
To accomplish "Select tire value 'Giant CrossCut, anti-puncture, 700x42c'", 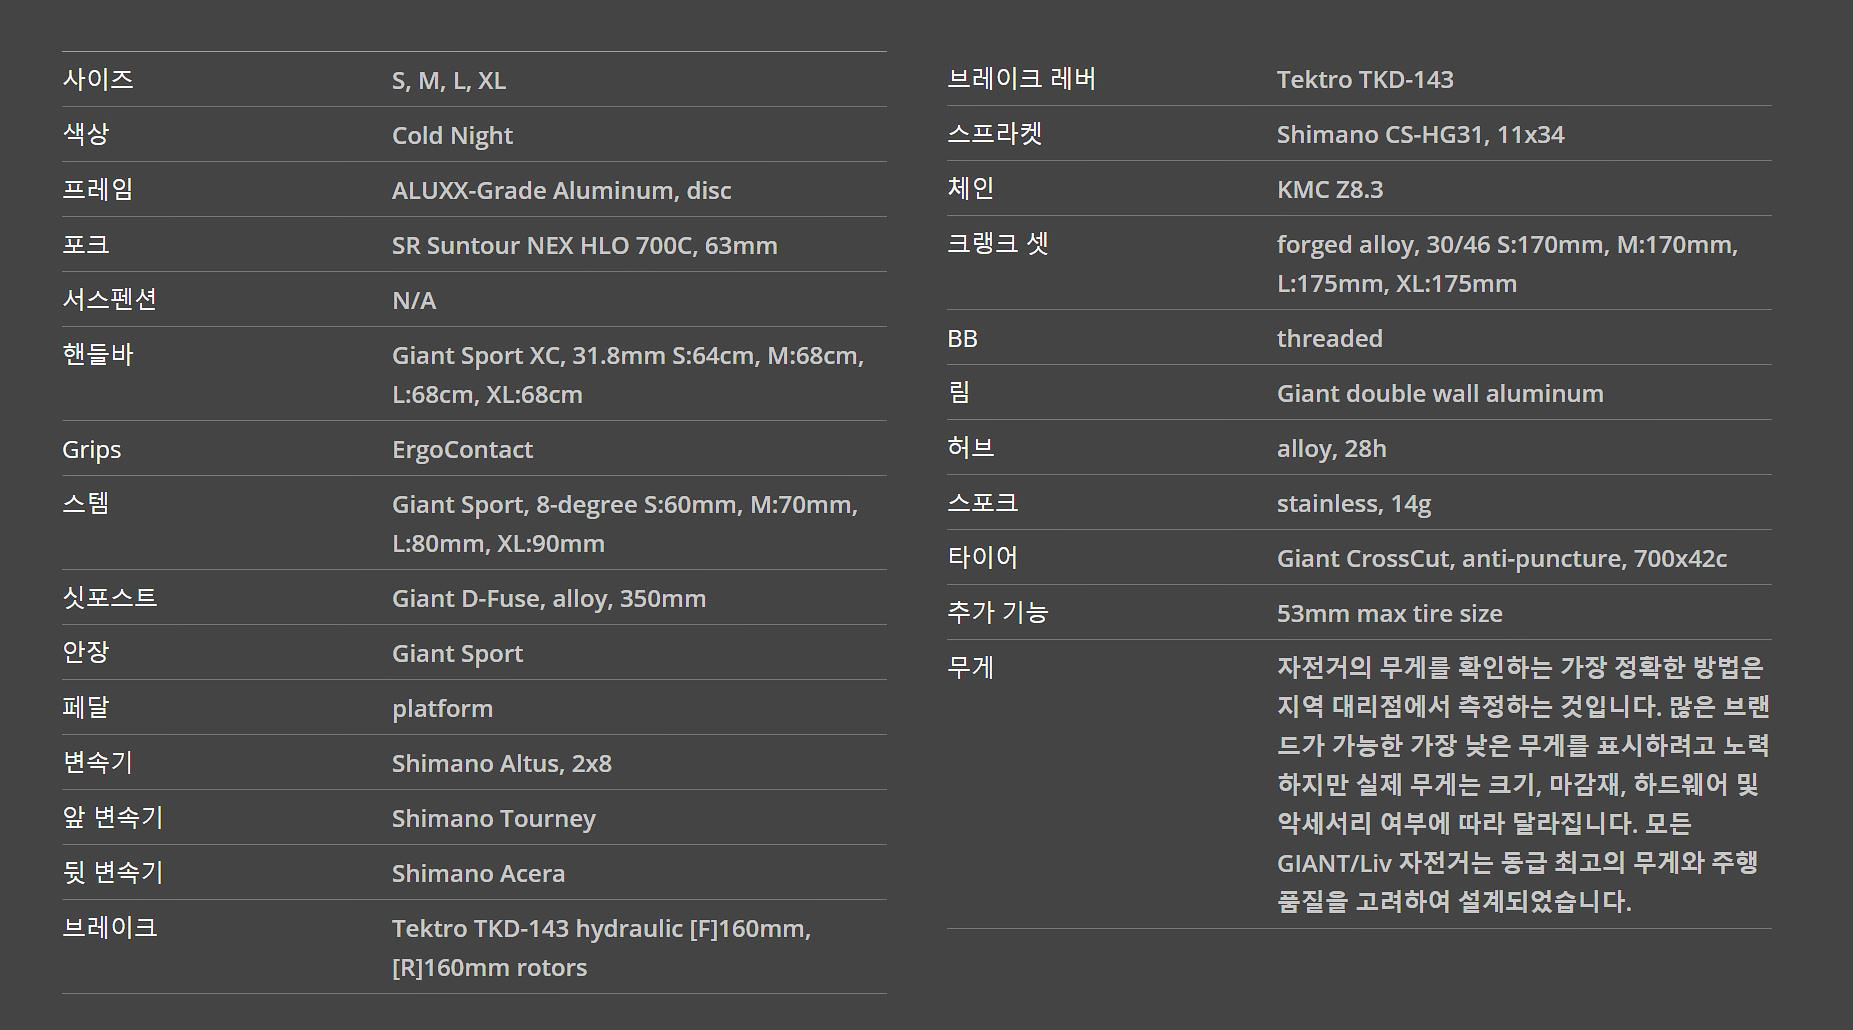I will 1501,559.
